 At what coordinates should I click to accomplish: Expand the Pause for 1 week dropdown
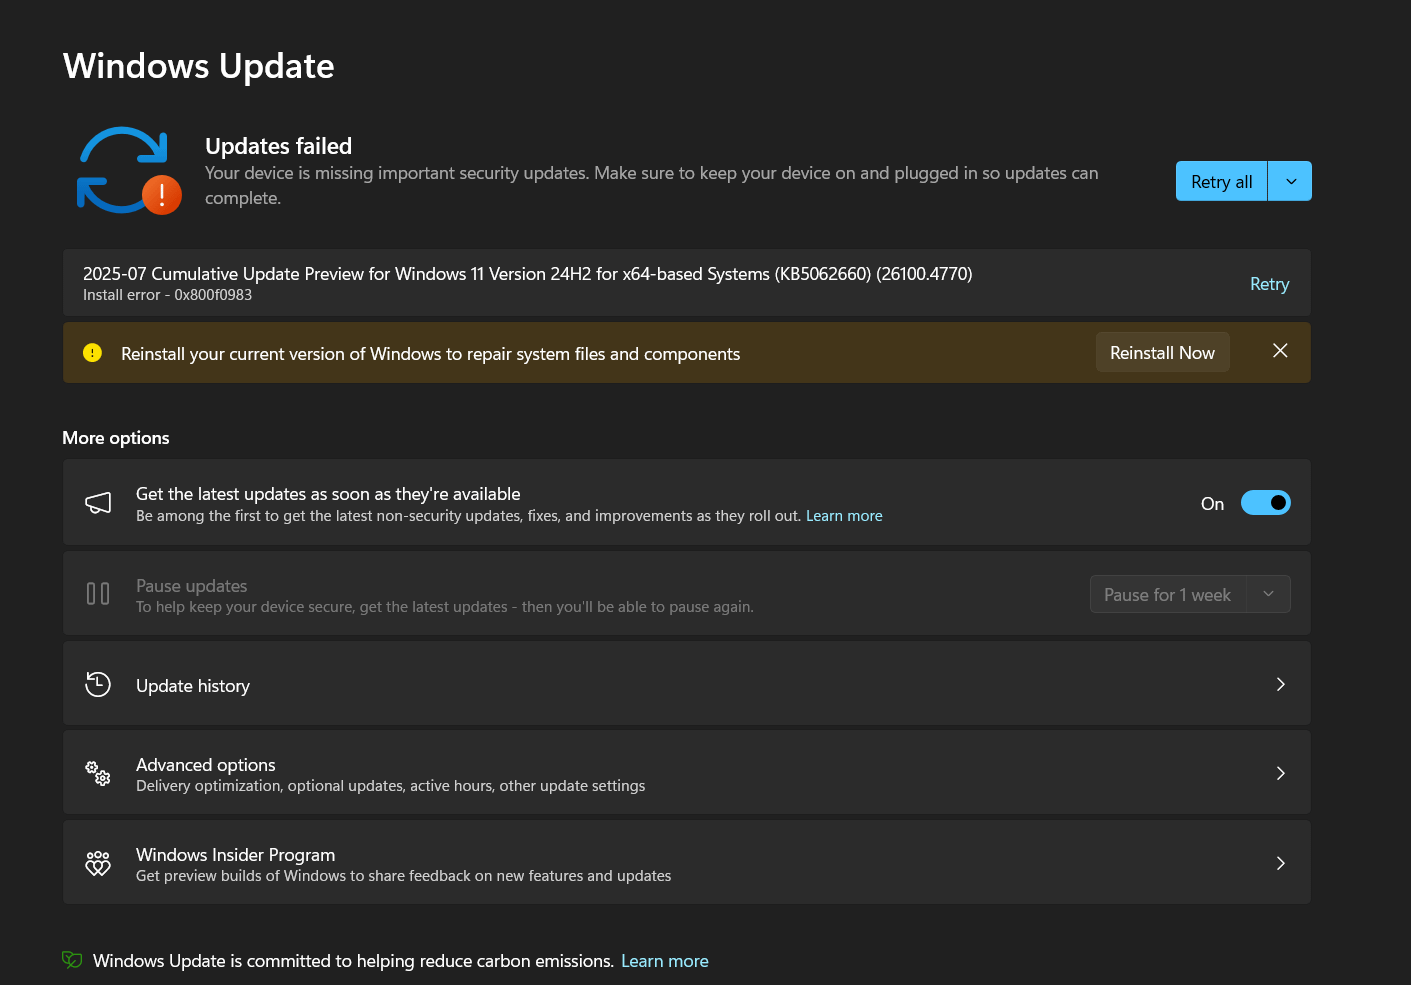coord(1268,594)
